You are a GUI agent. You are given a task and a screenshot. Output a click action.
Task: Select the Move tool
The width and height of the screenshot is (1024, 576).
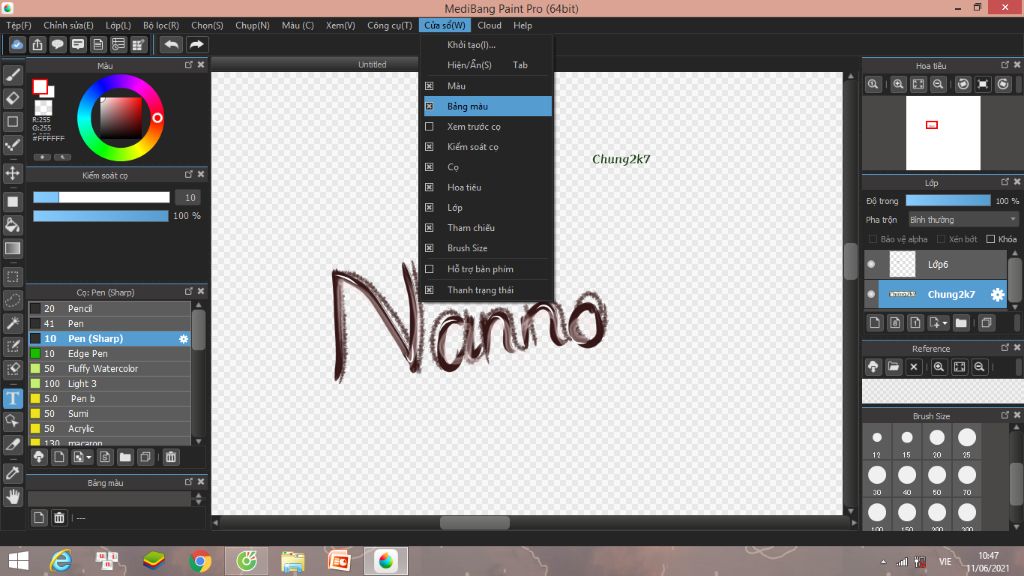pos(12,173)
